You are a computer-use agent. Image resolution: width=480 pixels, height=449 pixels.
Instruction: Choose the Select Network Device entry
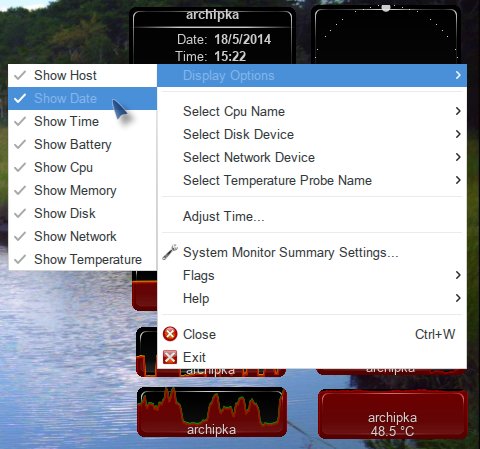pos(312,157)
